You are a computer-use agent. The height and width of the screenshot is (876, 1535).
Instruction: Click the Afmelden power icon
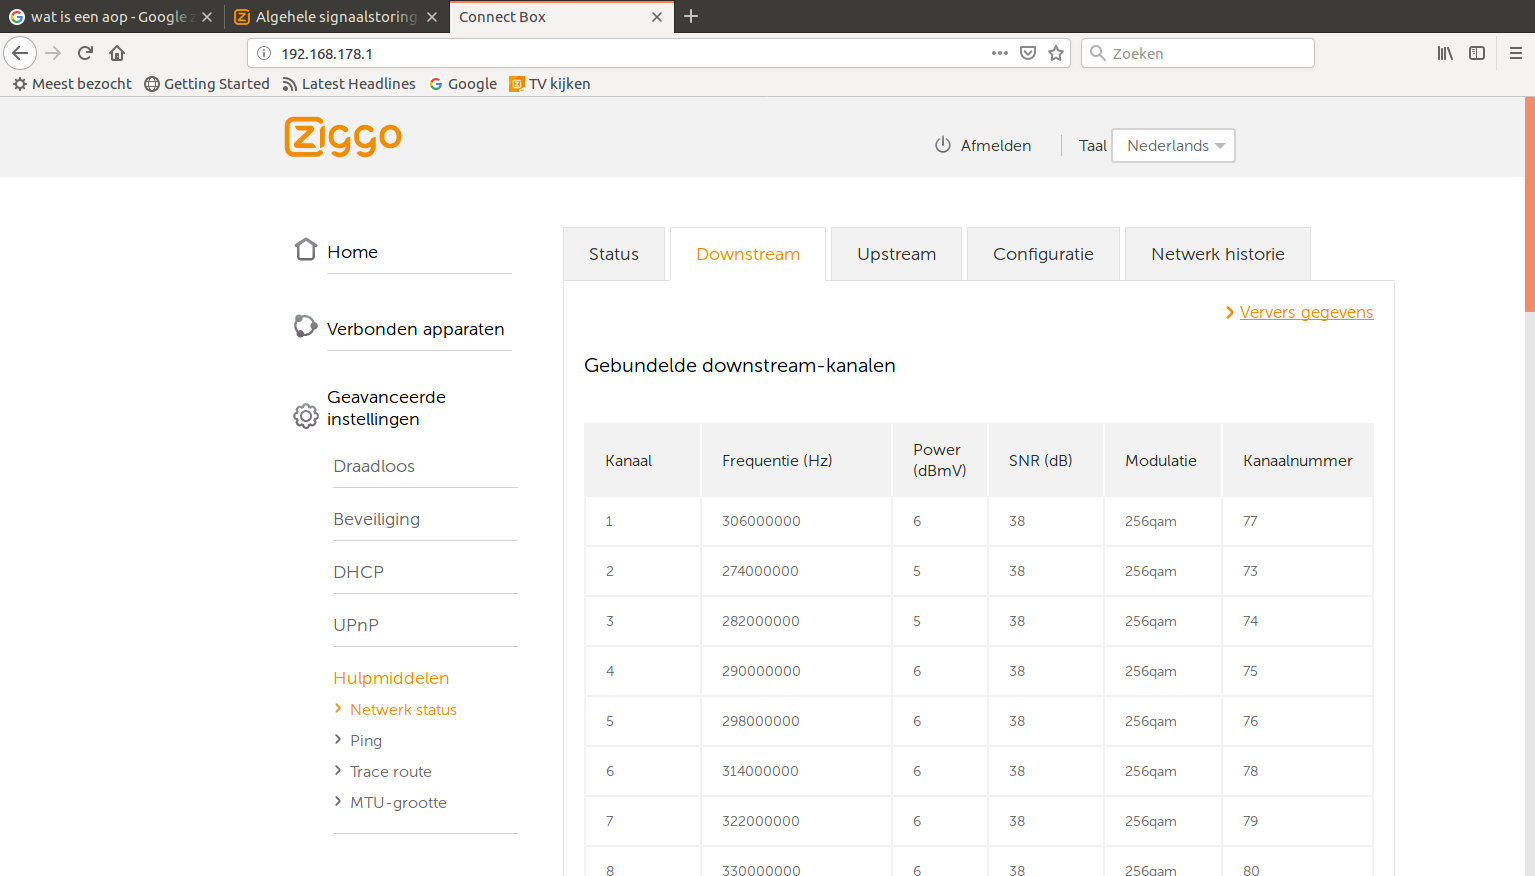tap(942, 145)
